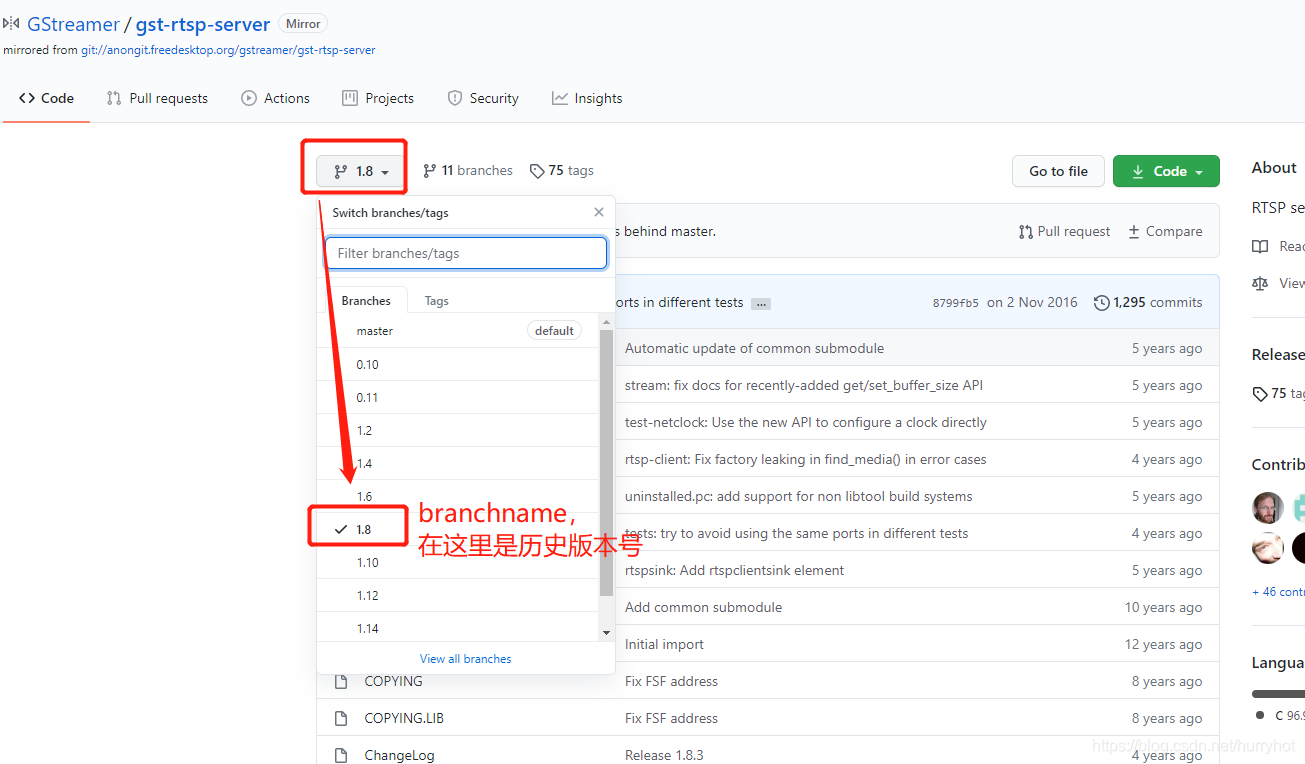Click the mirror icon beside repository name

click(11, 23)
